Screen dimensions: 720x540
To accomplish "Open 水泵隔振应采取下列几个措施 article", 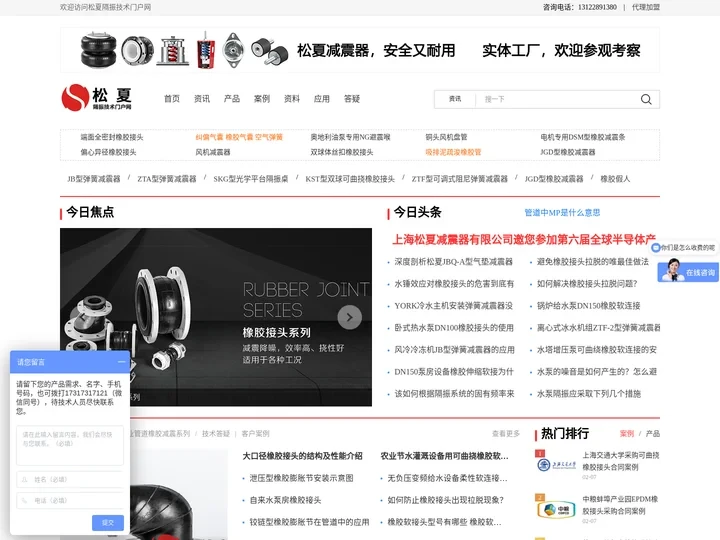I will point(589,394).
